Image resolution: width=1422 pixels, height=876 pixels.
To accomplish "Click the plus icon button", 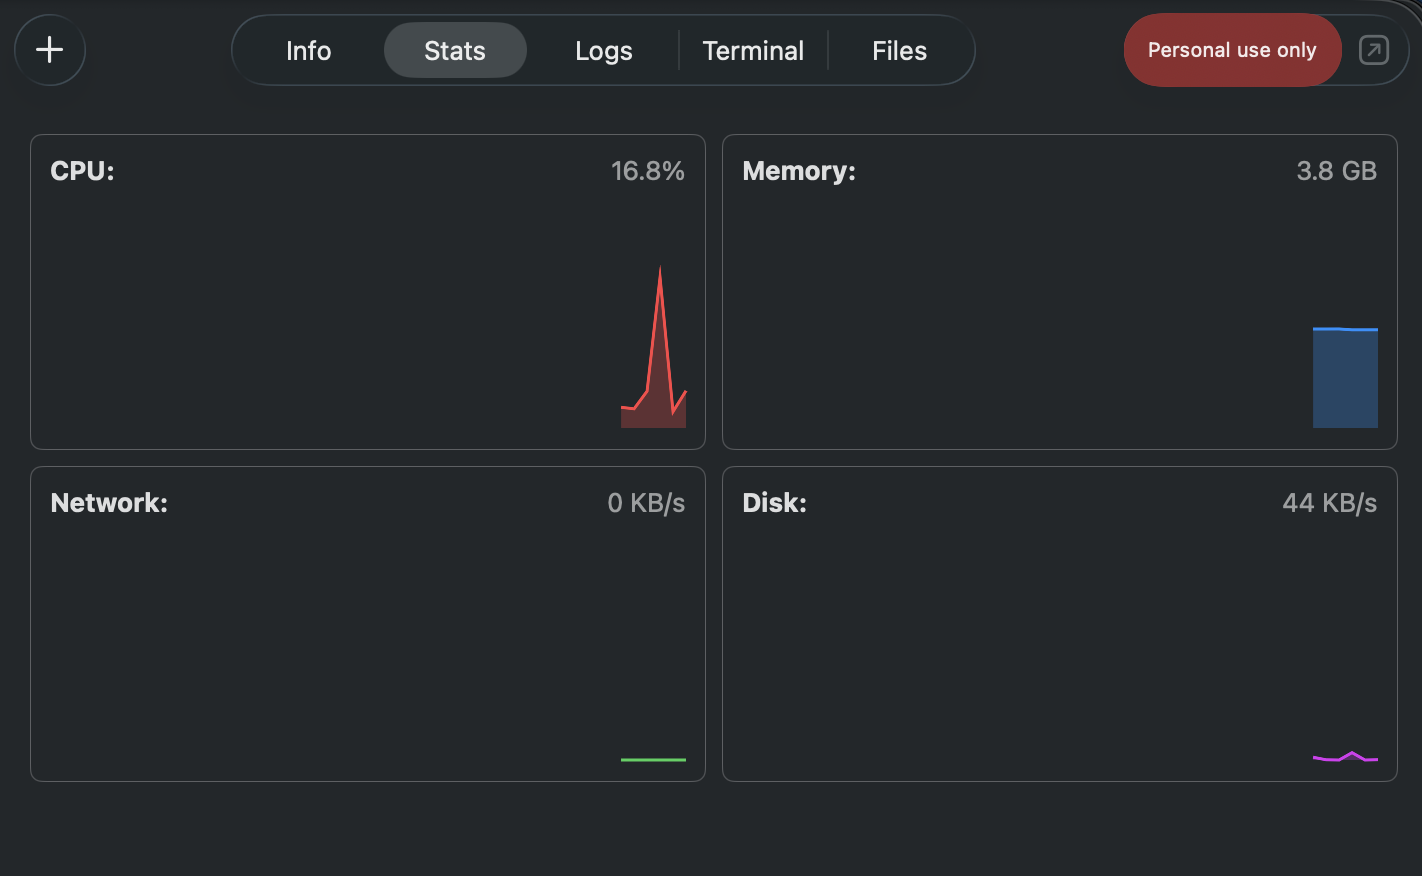I will point(50,50).
